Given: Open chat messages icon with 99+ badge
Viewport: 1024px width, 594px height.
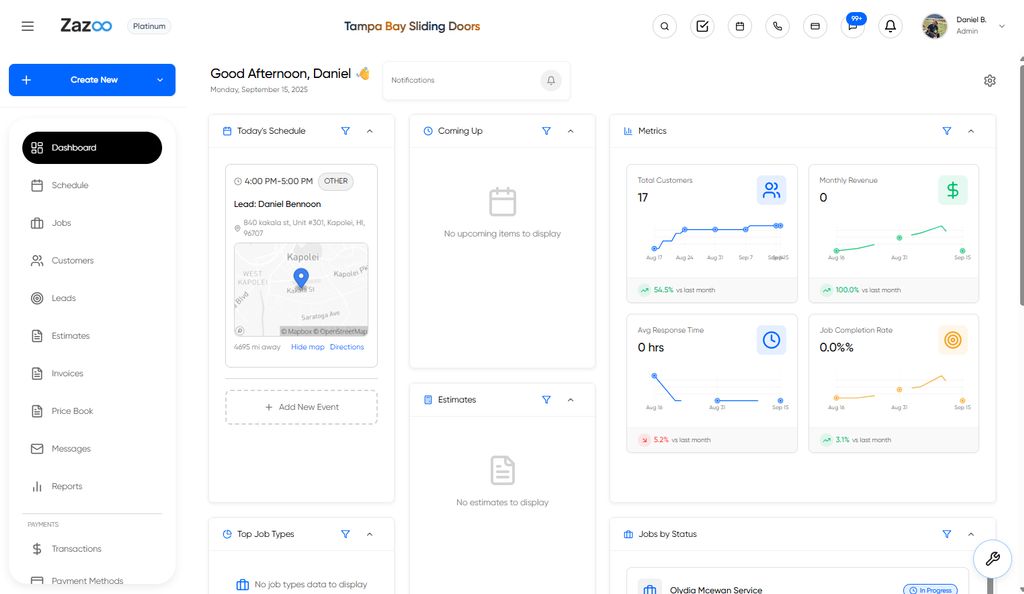Looking at the screenshot, I should [x=852, y=27].
